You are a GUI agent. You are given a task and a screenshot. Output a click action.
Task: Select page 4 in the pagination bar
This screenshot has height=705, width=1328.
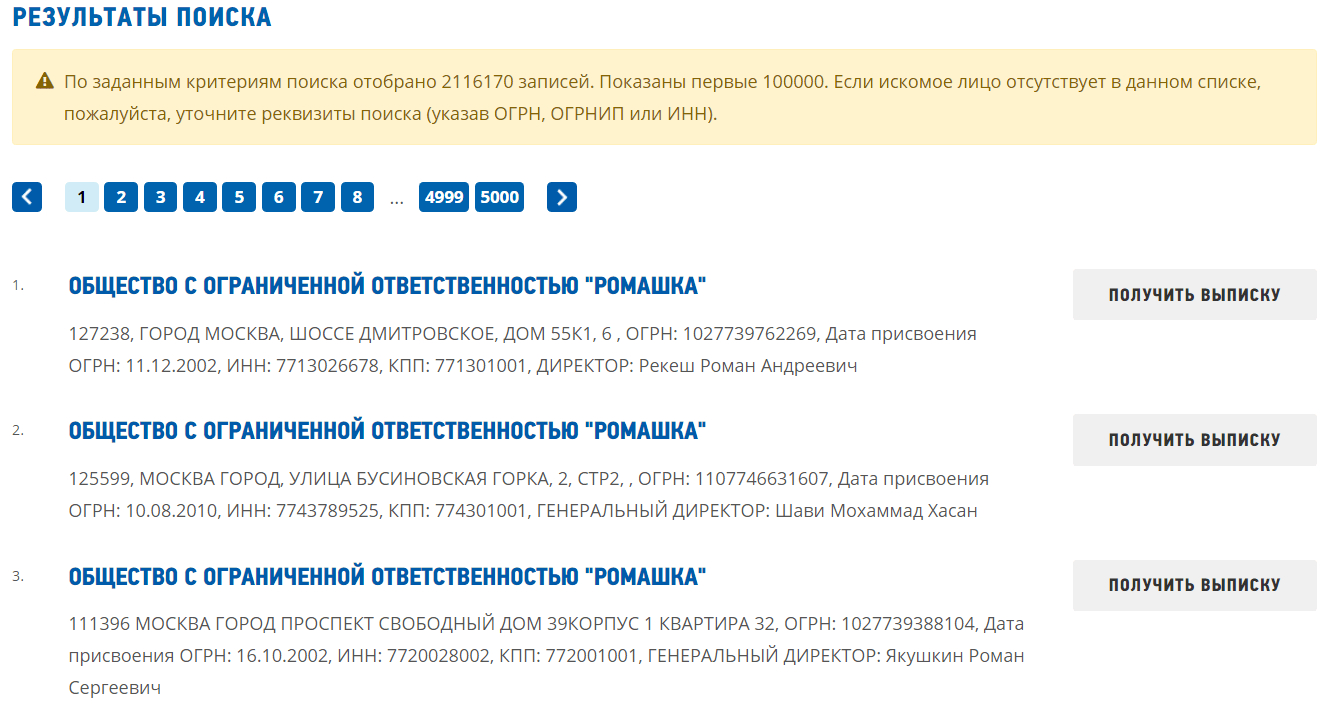tap(199, 197)
